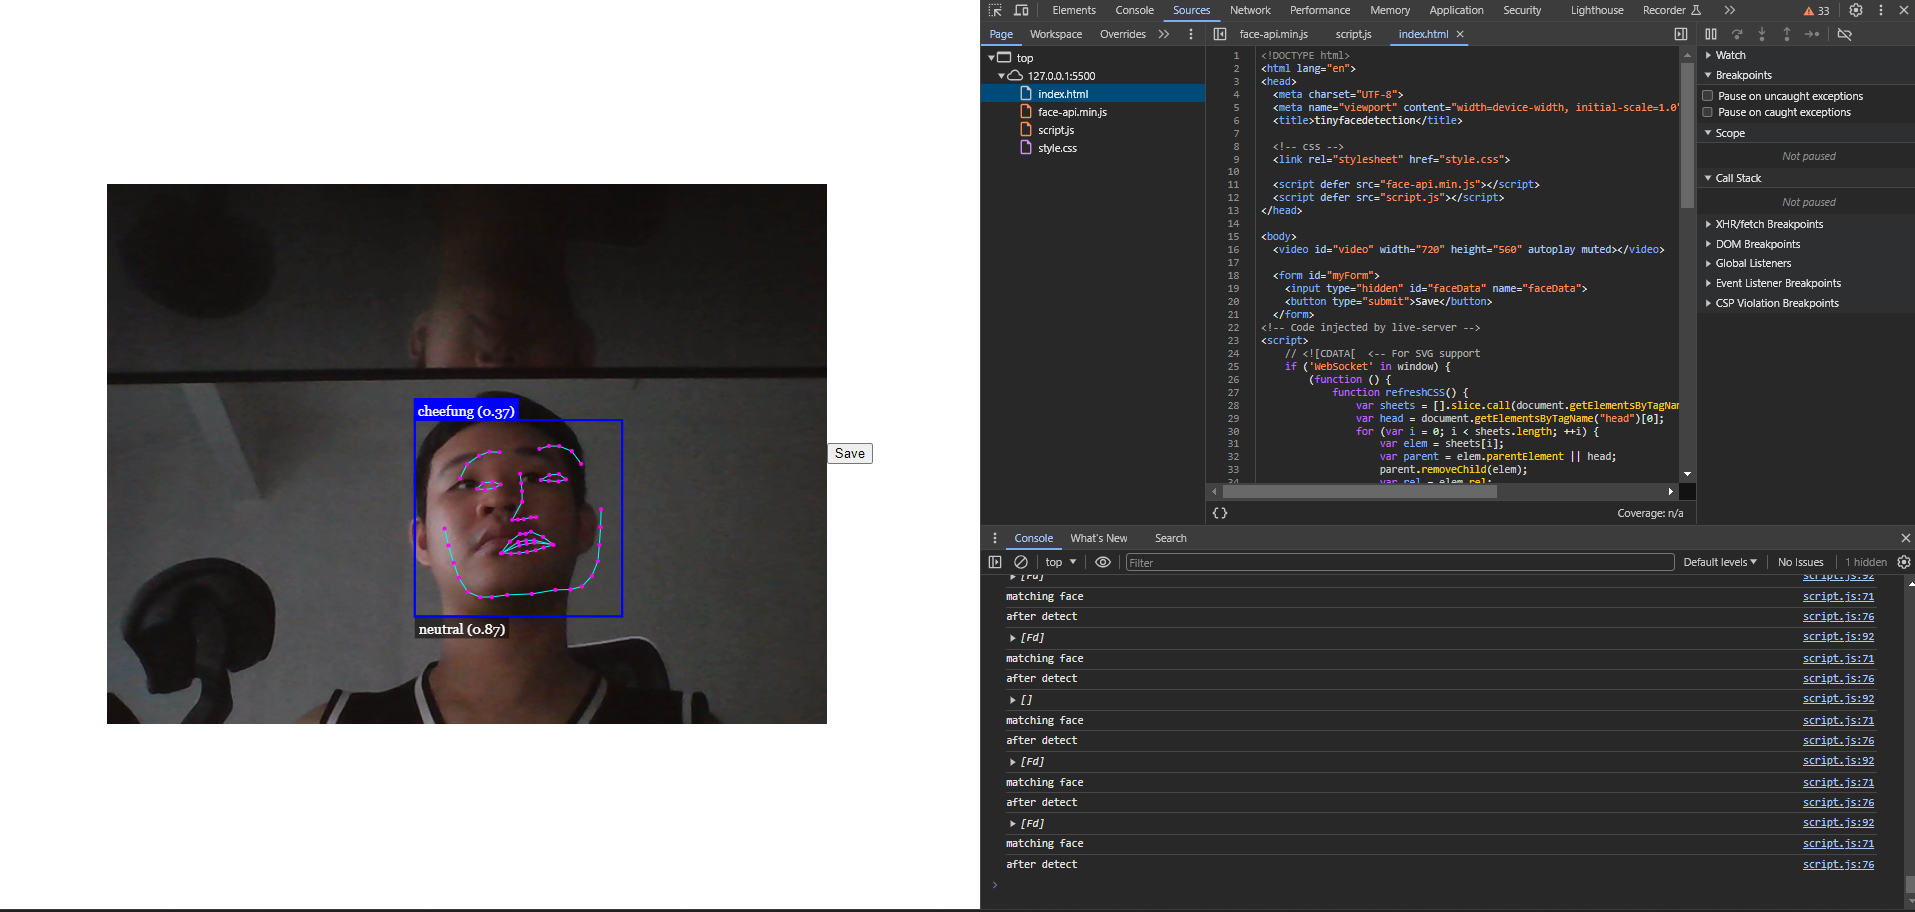Image resolution: width=1915 pixels, height=912 pixels.
Task: Enable Pause on caught exceptions
Action: [1708, 112]
